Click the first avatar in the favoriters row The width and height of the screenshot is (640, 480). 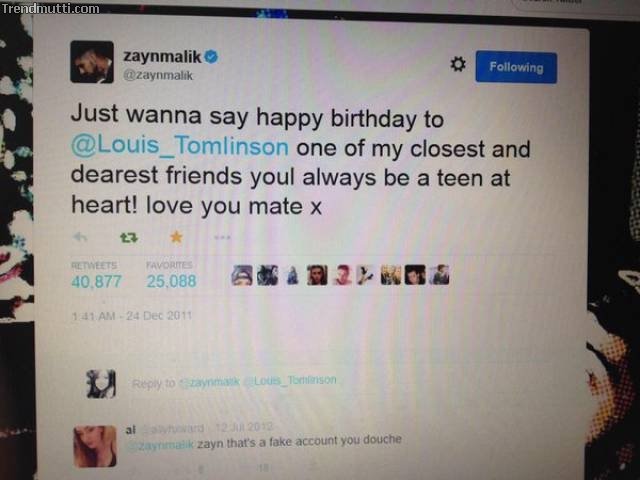242,275
